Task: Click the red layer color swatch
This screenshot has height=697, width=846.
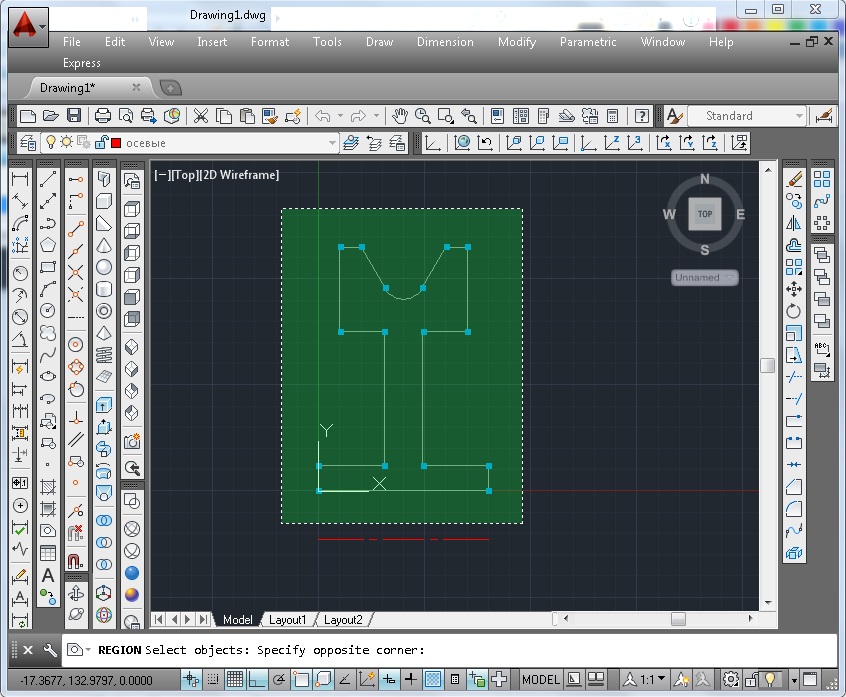Action: click(116, 143)
